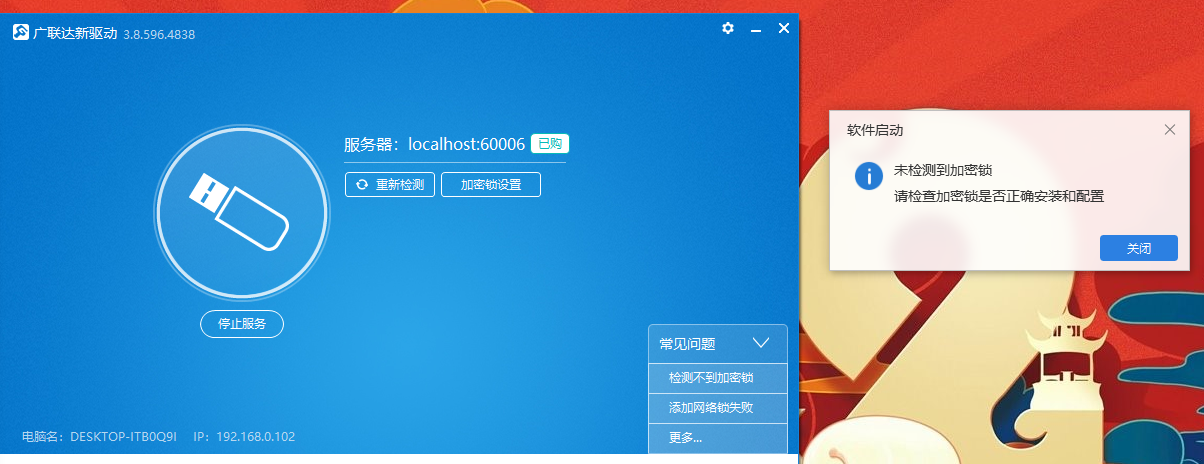
Task: Click 请检查加密锁是否正确安装和配置 text
Action: pyautogui.click(x=999, y=196)
